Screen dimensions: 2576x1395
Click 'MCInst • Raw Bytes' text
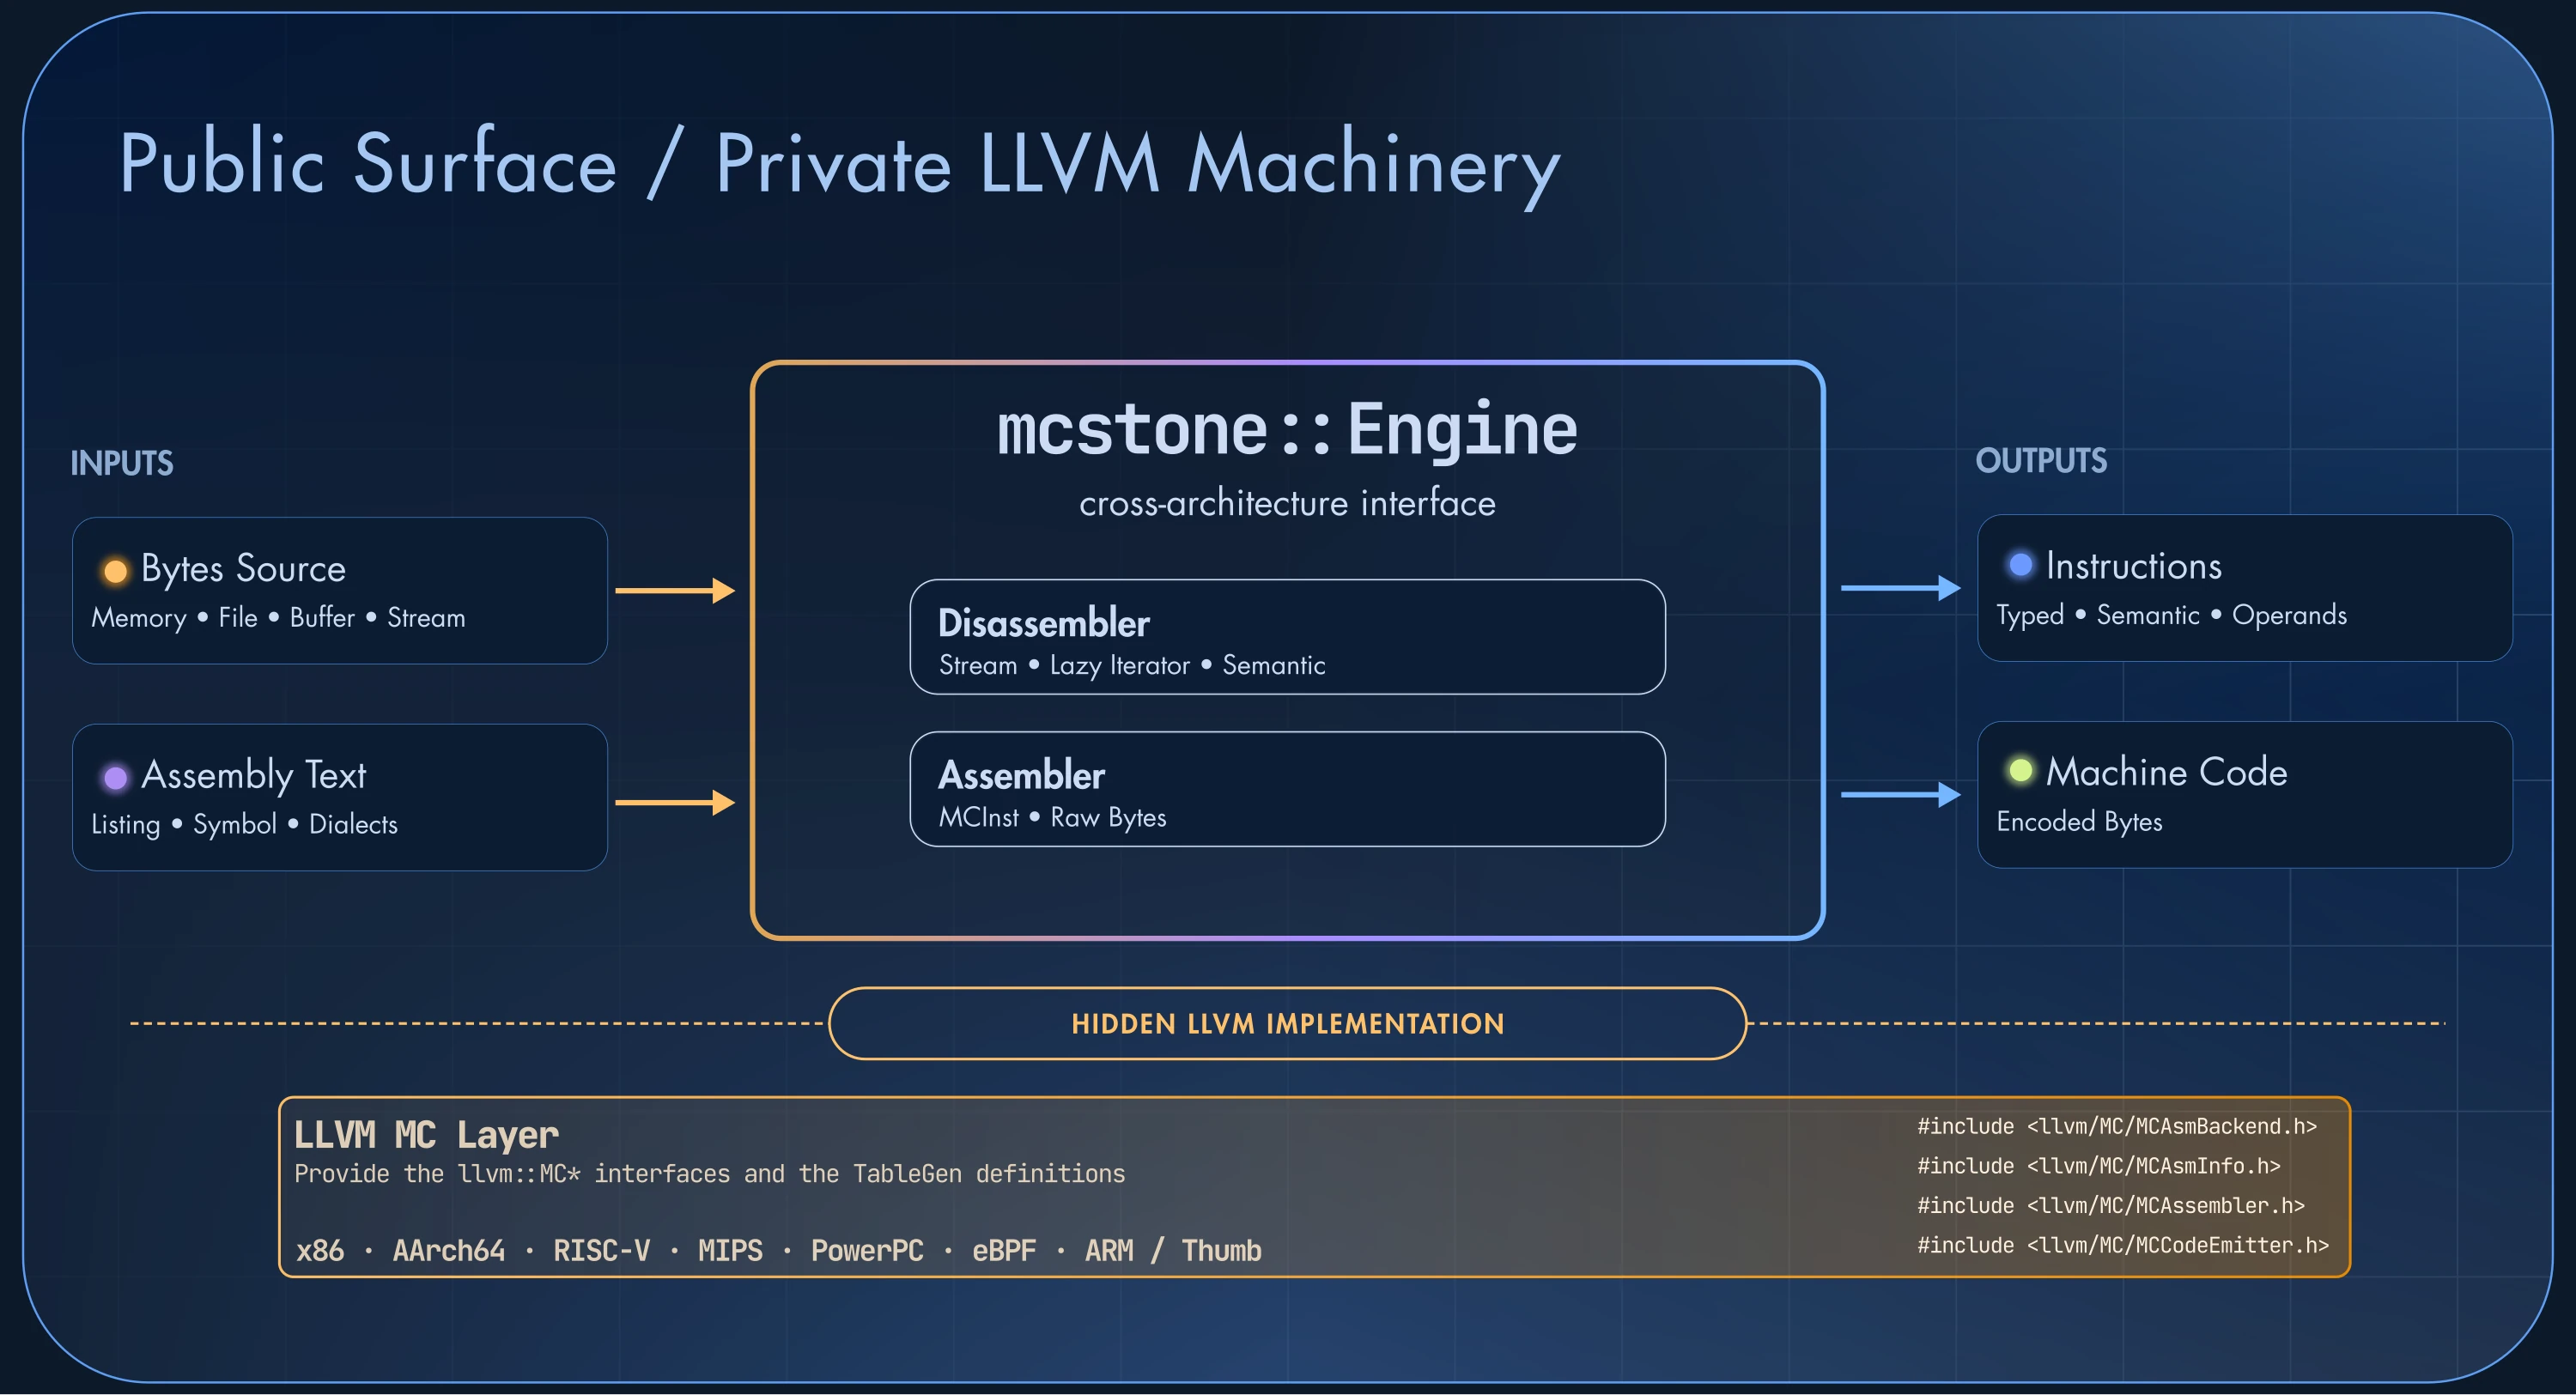coord(1052,818)
